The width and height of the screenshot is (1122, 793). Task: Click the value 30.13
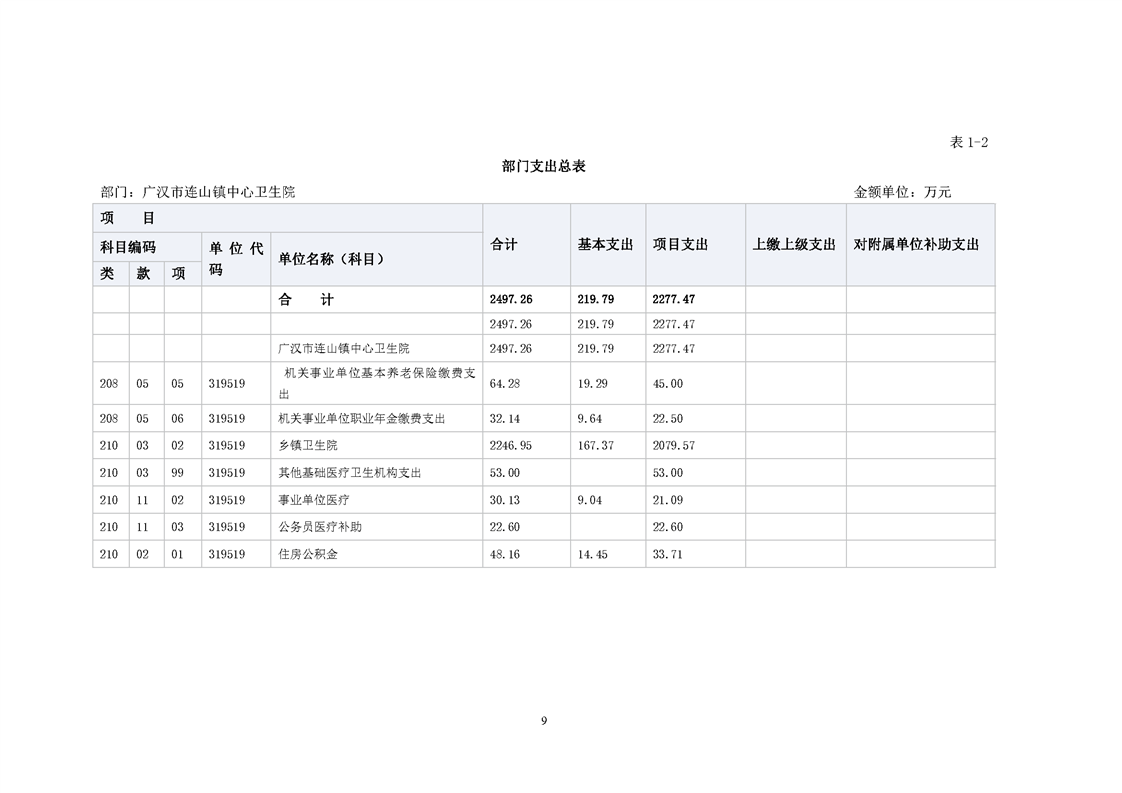504,500
